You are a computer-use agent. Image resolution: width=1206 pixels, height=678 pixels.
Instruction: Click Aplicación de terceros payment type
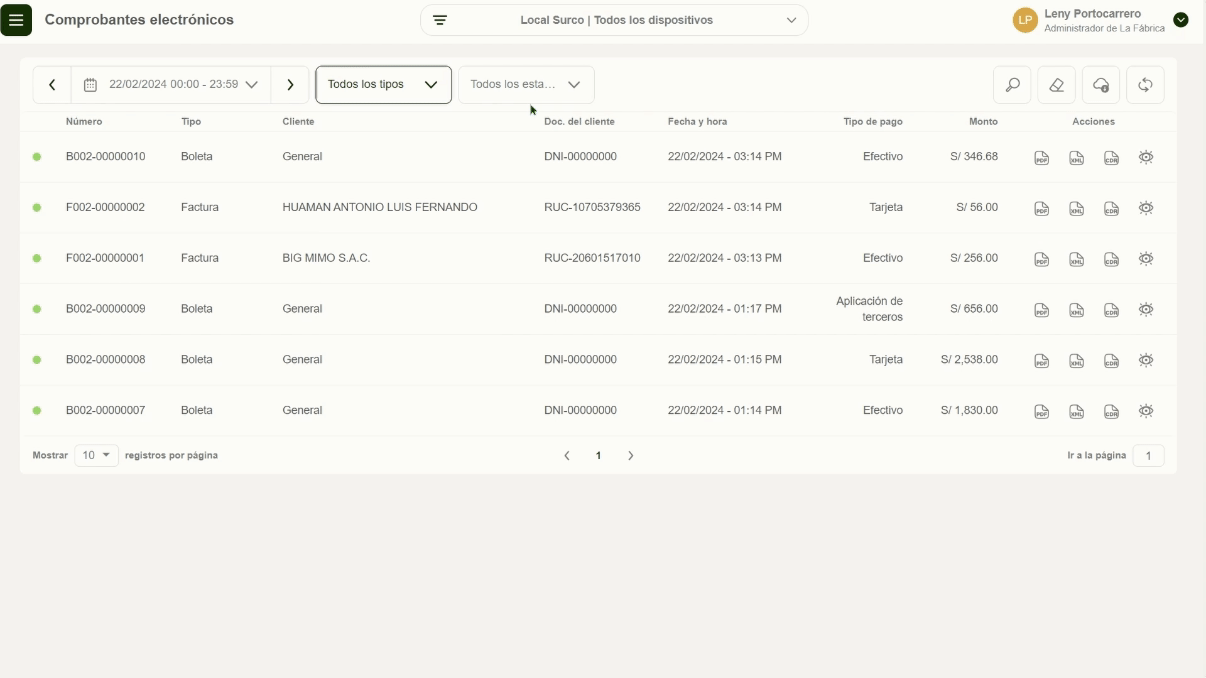click(x=869, y=309)
